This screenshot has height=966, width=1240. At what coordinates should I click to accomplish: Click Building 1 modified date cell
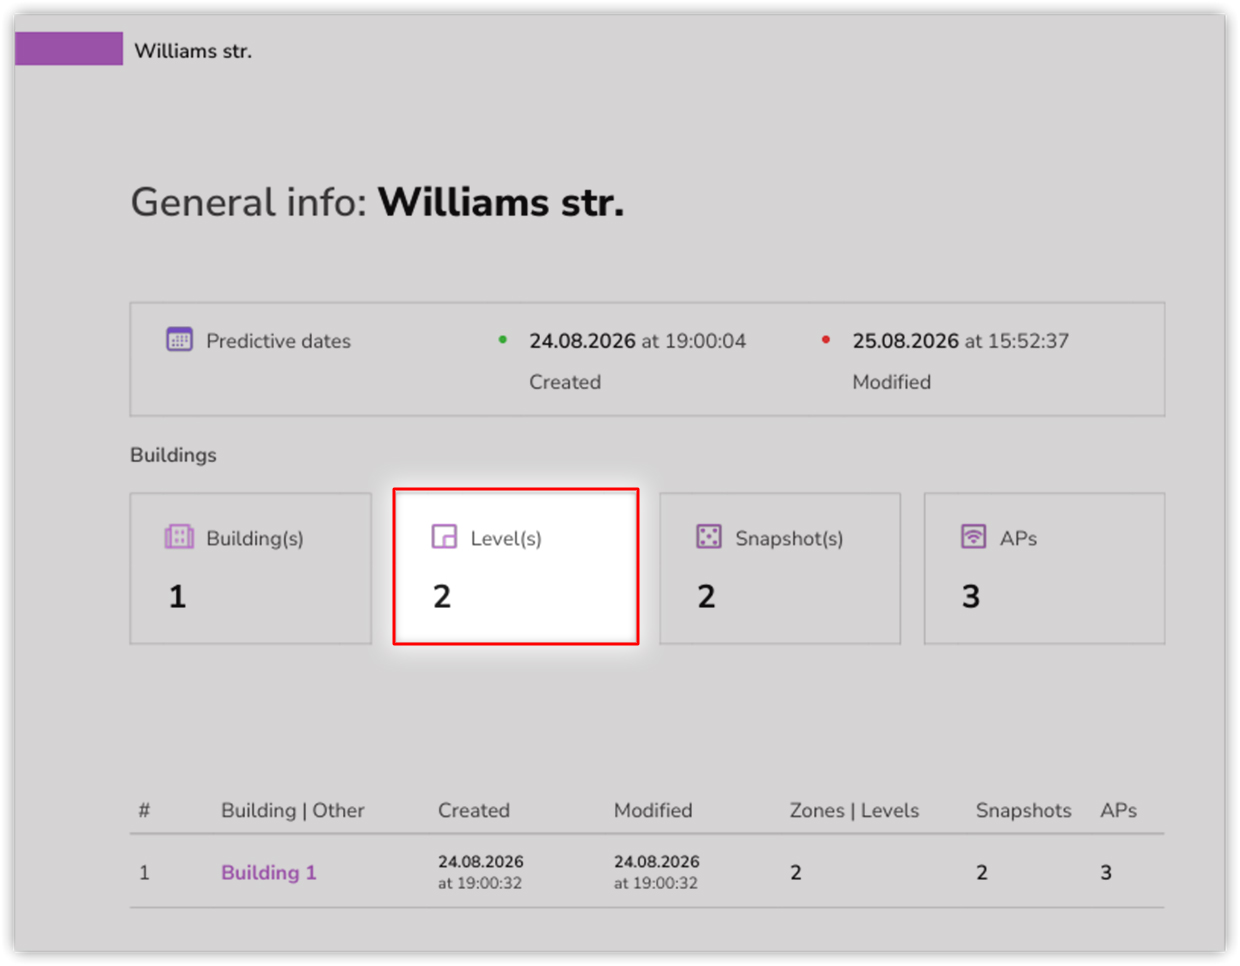click(657, 872)
